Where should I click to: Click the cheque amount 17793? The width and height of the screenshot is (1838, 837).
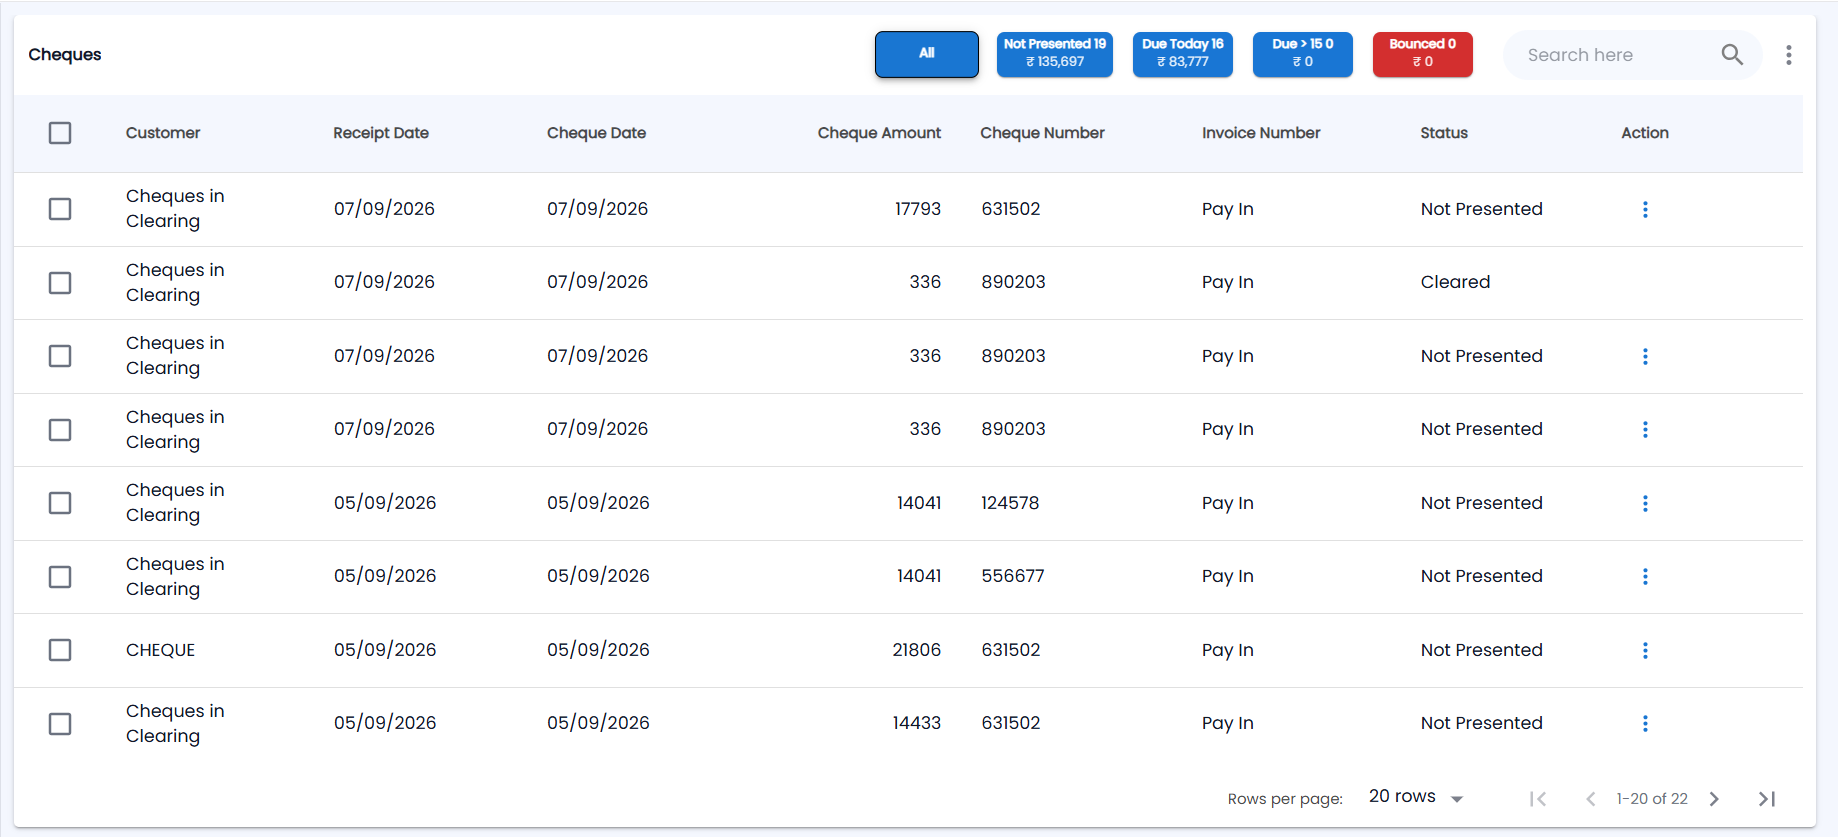coord(918,209)
